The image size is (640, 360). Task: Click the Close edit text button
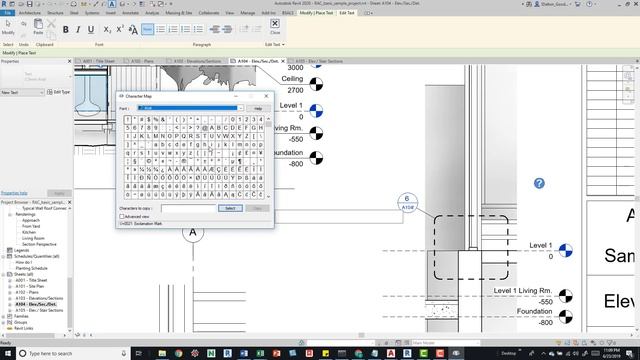click(275, 27)
